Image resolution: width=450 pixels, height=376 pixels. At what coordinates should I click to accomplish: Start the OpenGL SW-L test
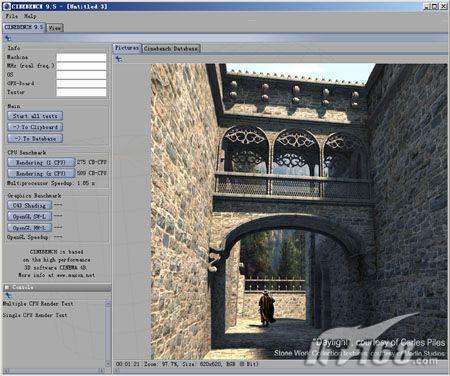tap(30, 217)
